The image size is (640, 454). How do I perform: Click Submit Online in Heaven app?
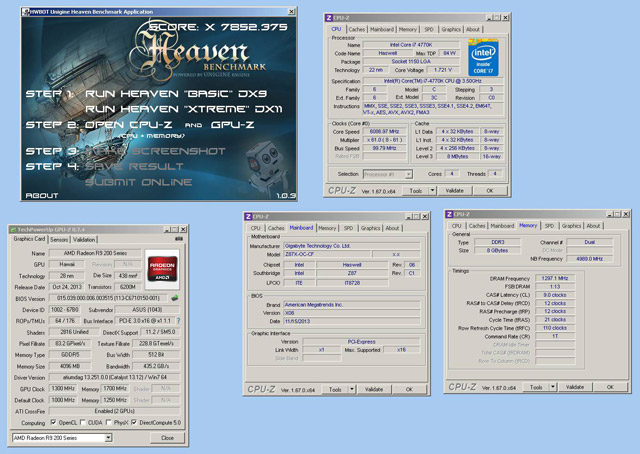click(138, 182)
